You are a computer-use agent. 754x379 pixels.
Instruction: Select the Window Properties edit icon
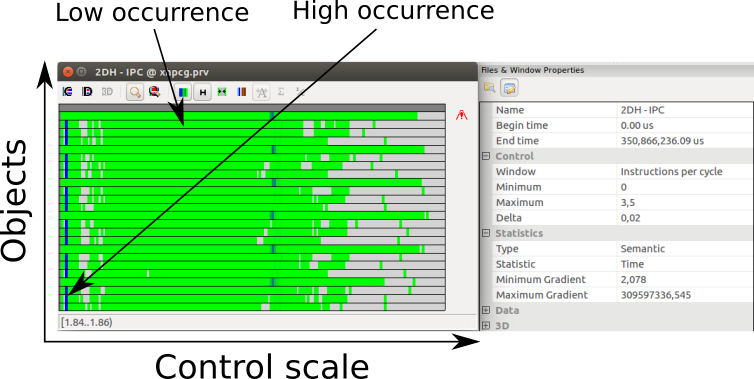[x=509, y=88]
